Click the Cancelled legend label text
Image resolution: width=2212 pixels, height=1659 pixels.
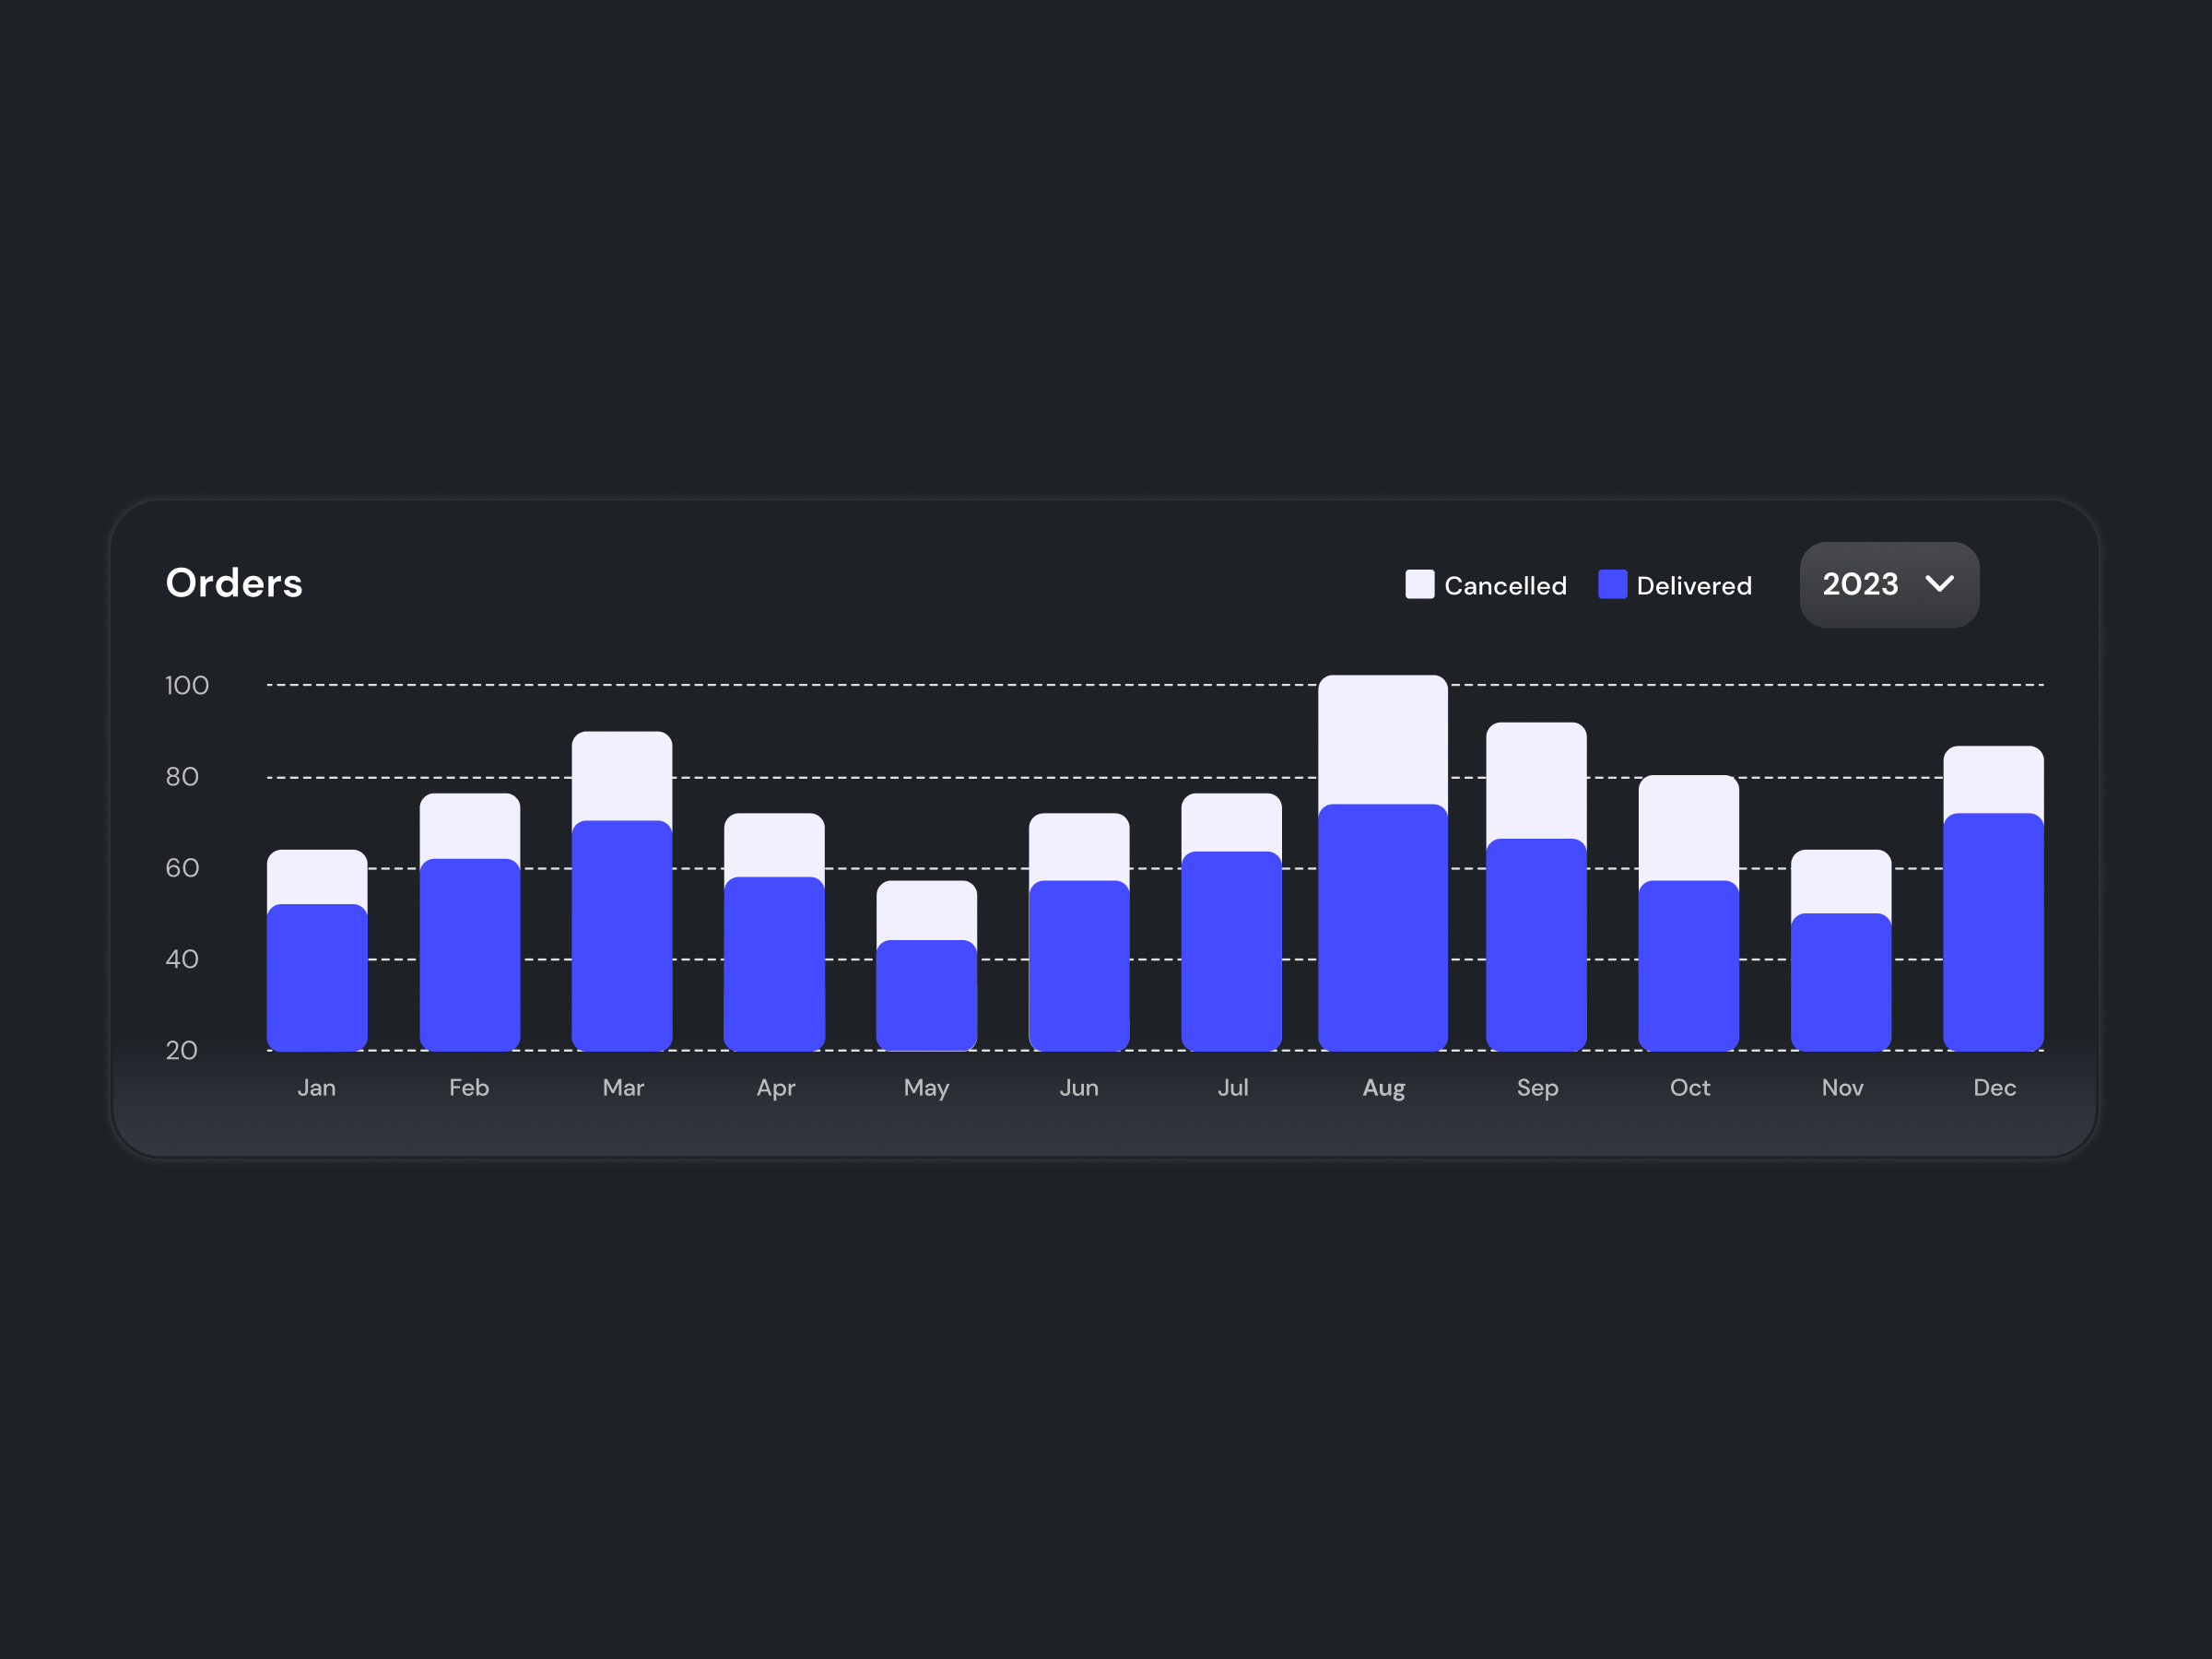coord(1505,585)
